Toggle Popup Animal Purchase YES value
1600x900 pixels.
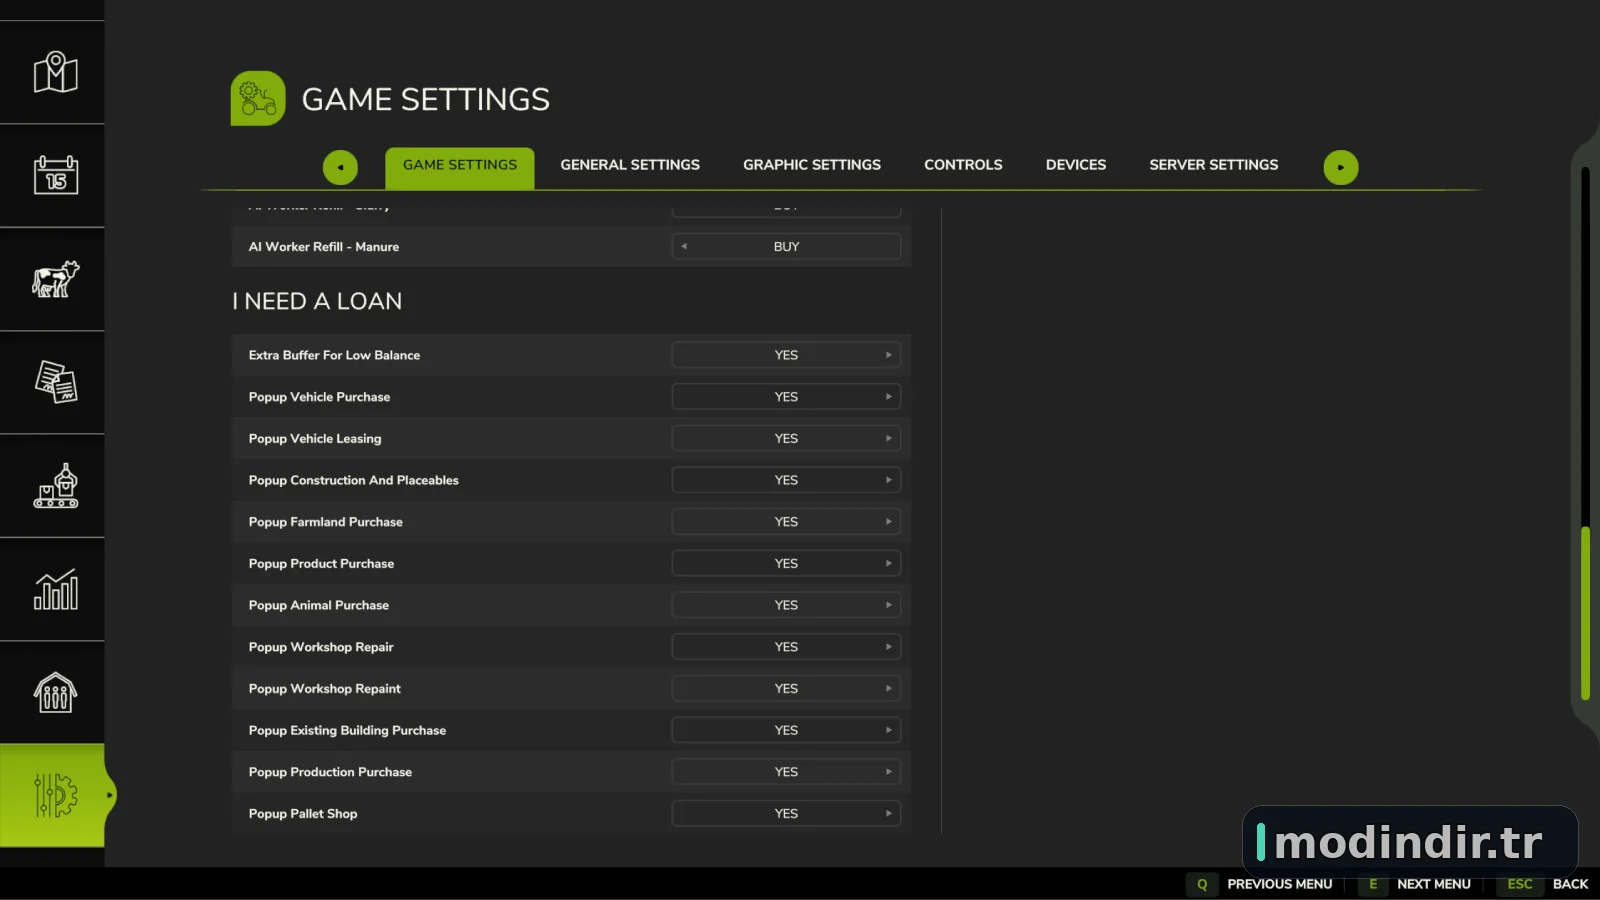pyautogui.click(x=786, y=605)
